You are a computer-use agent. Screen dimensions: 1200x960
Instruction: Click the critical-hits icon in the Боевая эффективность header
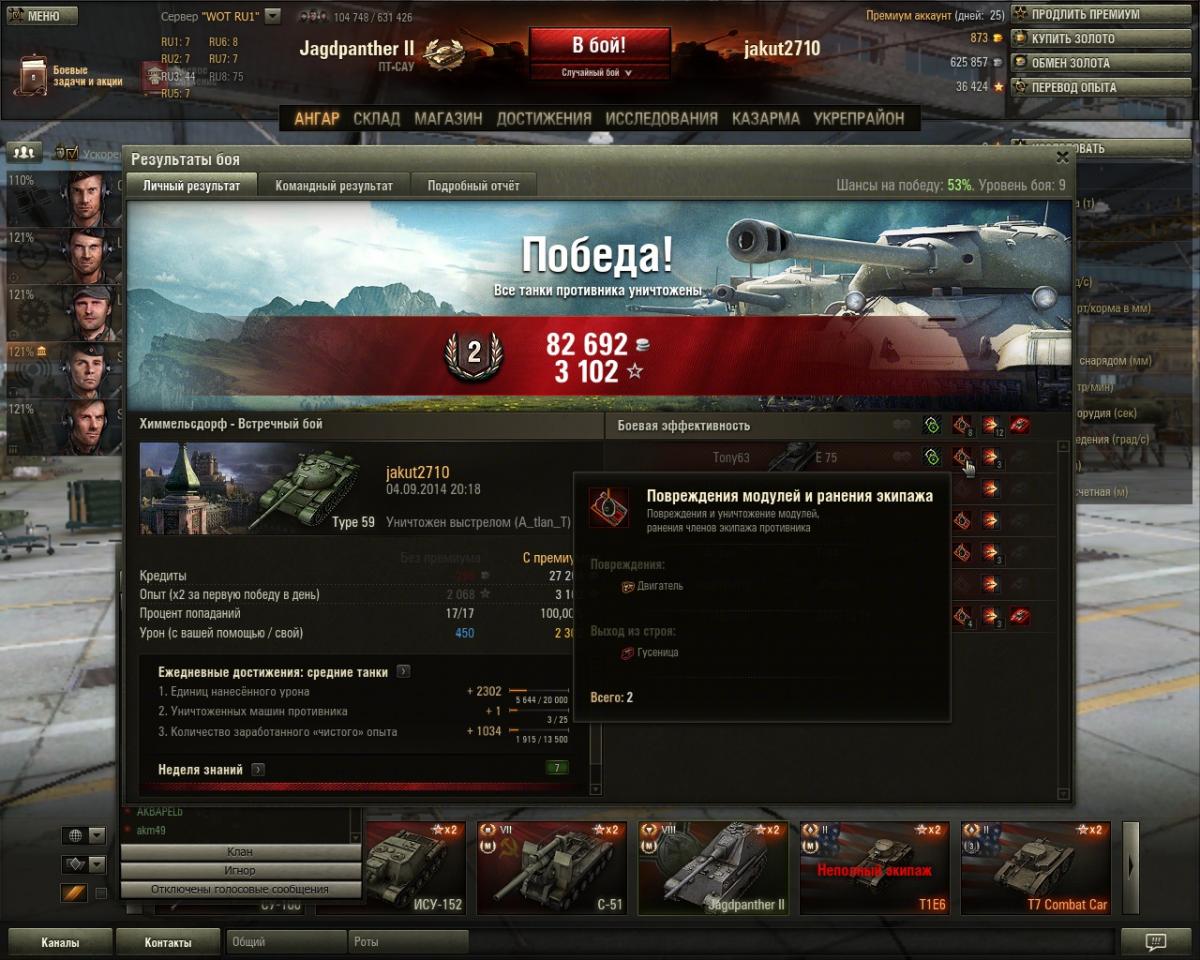click(962, 426)
